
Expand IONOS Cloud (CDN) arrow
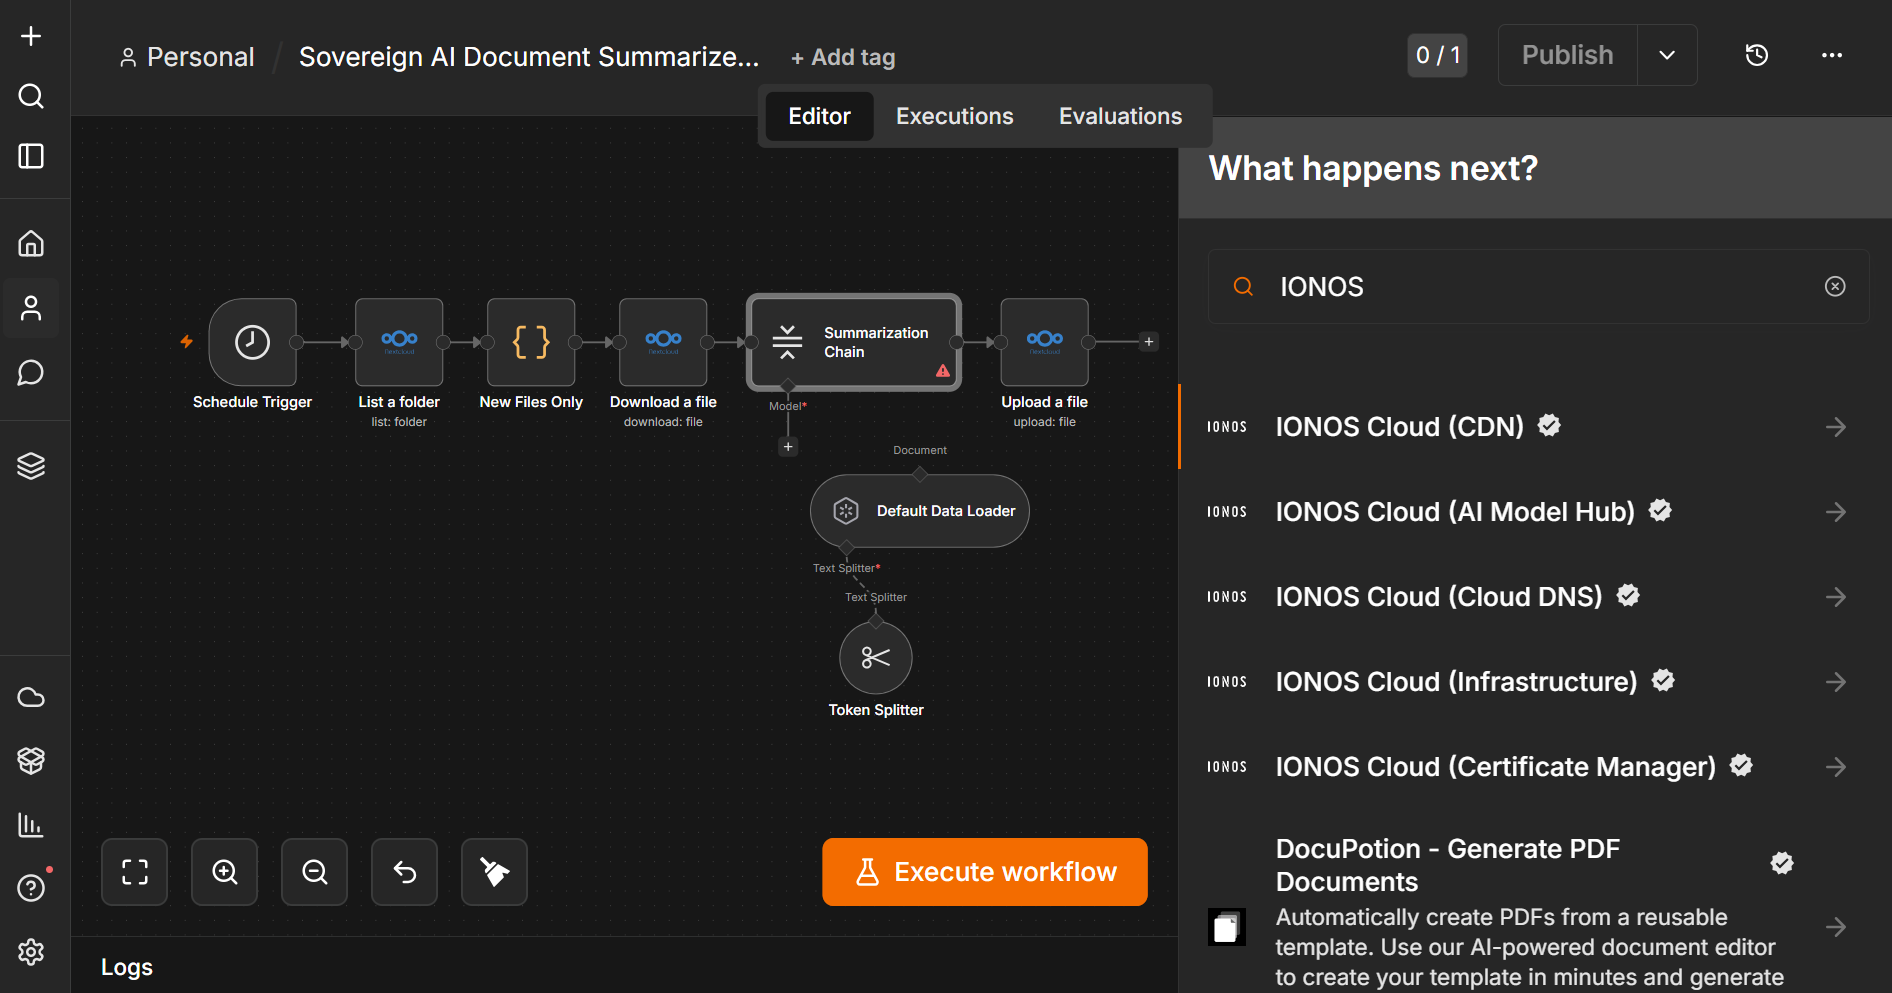[x=1836, y=427]
